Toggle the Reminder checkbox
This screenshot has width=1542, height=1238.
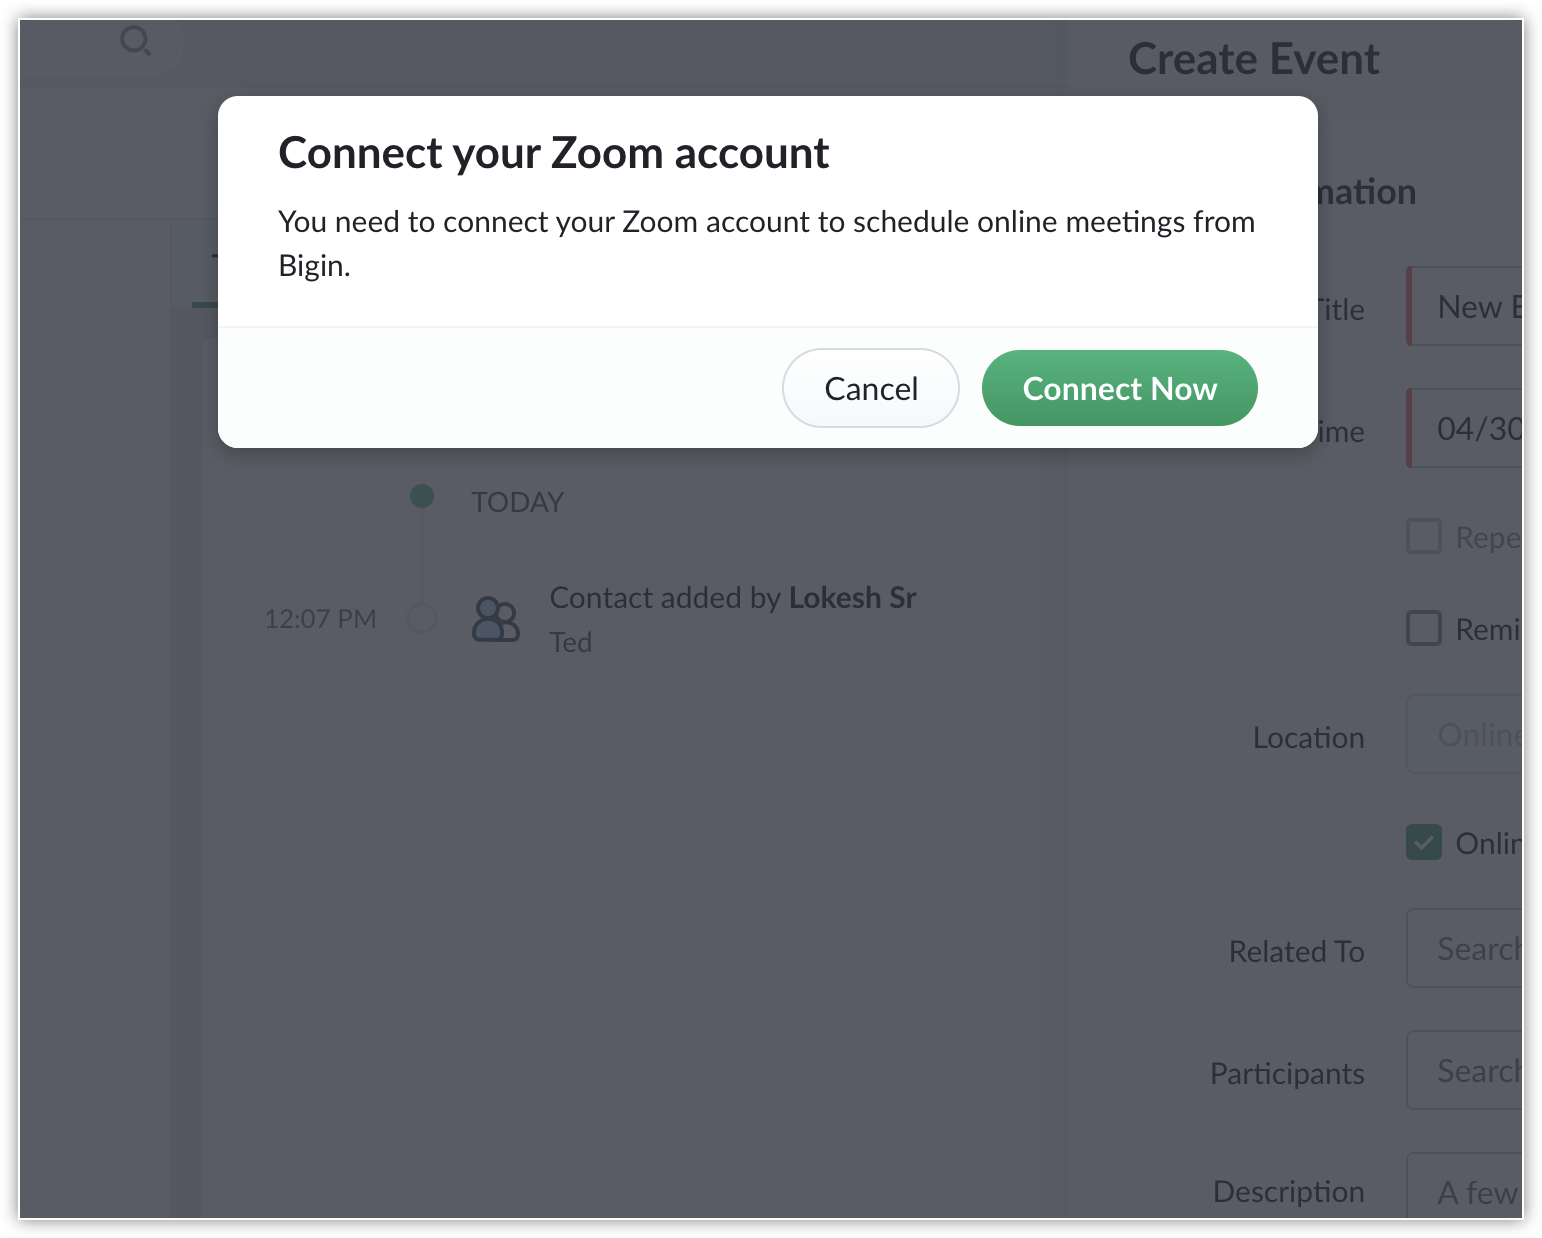1424,628
